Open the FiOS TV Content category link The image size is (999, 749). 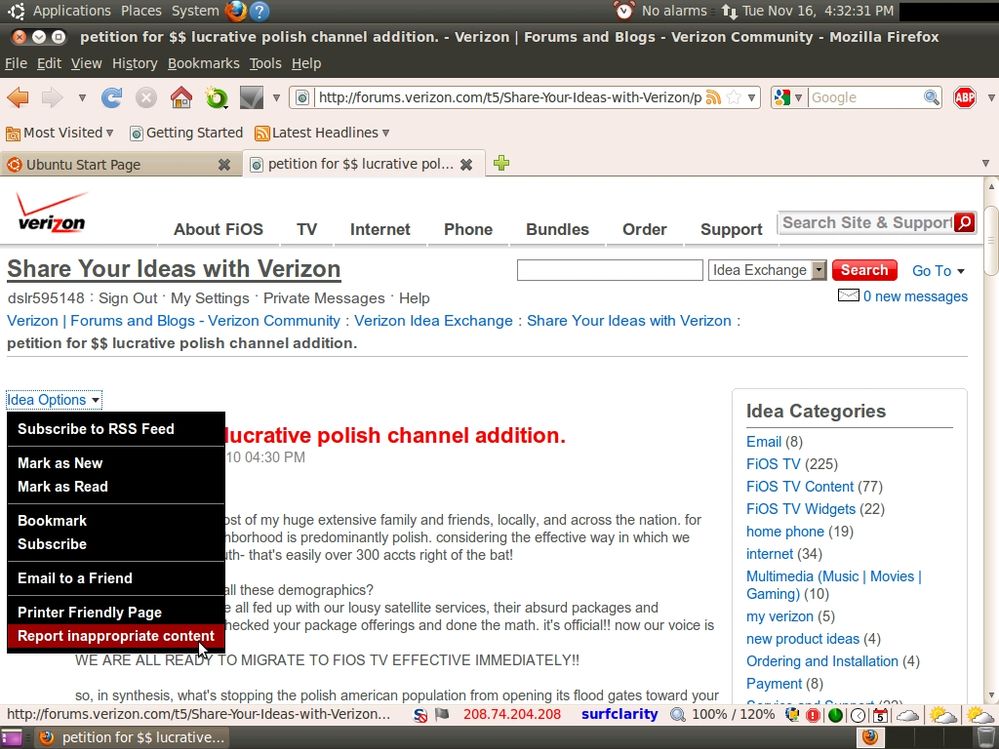point(800,487)
